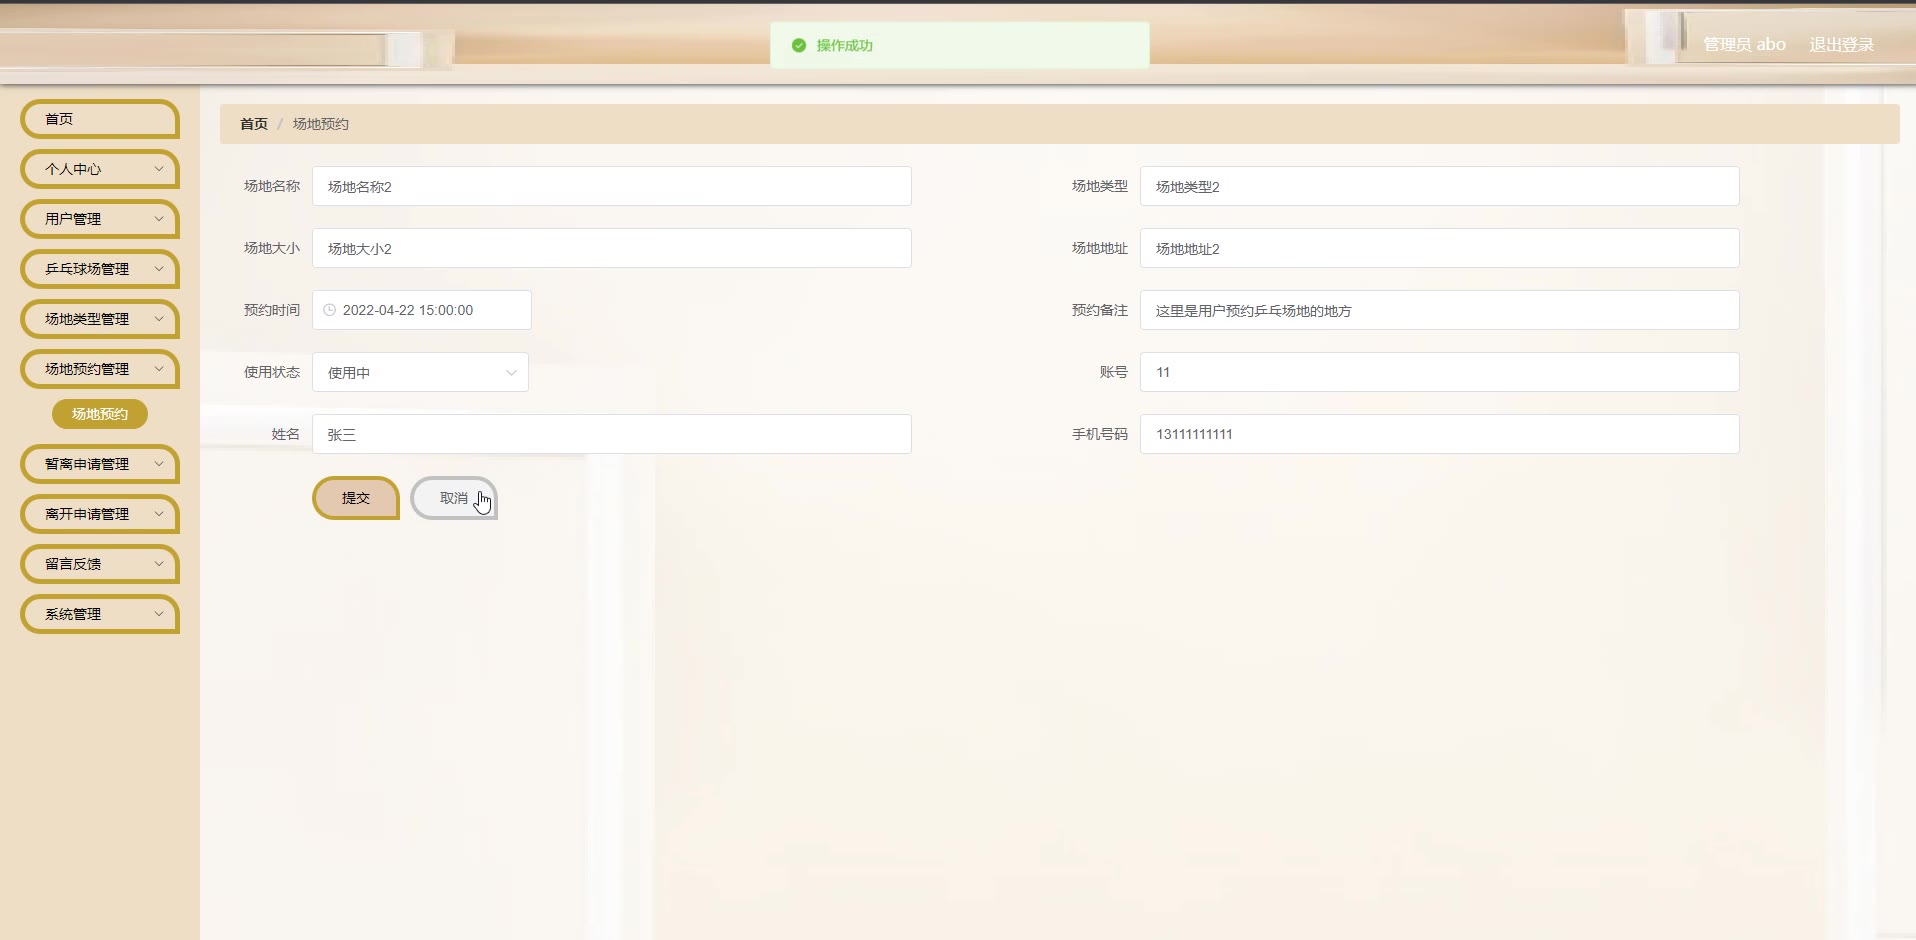Click 退出登录 to log out
Screen dimensions: 1916x940
coord(1841,45)
